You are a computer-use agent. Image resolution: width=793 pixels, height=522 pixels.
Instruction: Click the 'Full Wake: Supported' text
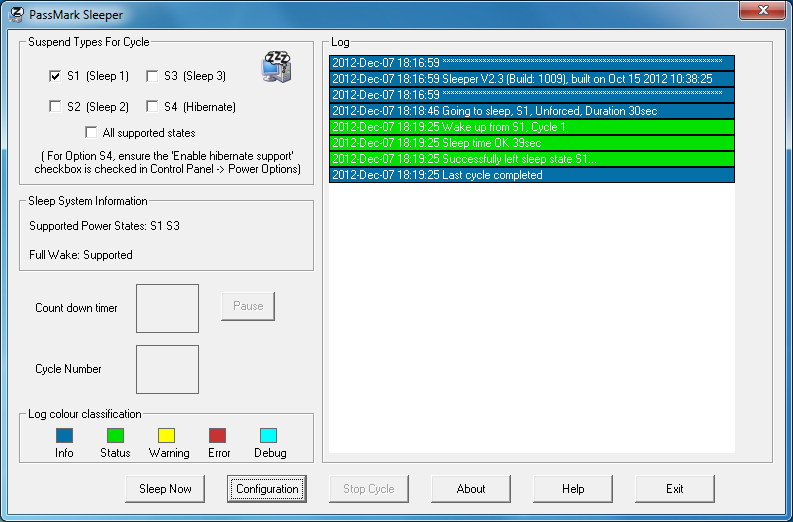(81, 255)
